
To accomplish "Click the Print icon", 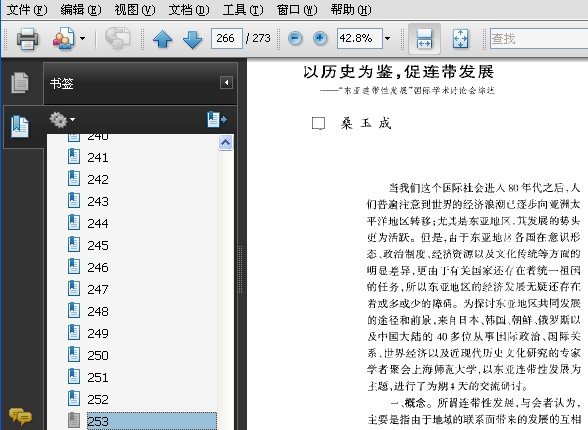I will point(27,38).
